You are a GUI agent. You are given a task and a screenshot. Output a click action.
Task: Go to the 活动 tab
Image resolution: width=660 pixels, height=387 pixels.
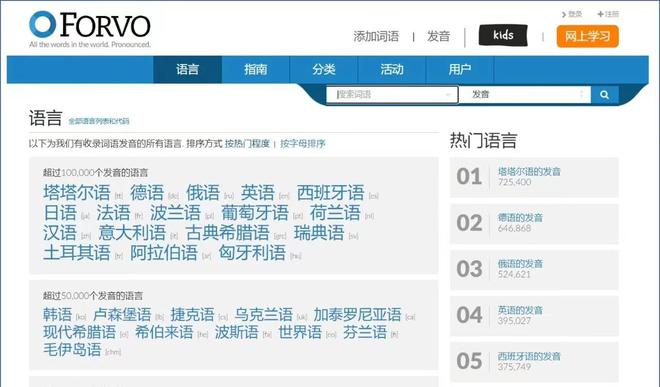(x=392, y=69)
